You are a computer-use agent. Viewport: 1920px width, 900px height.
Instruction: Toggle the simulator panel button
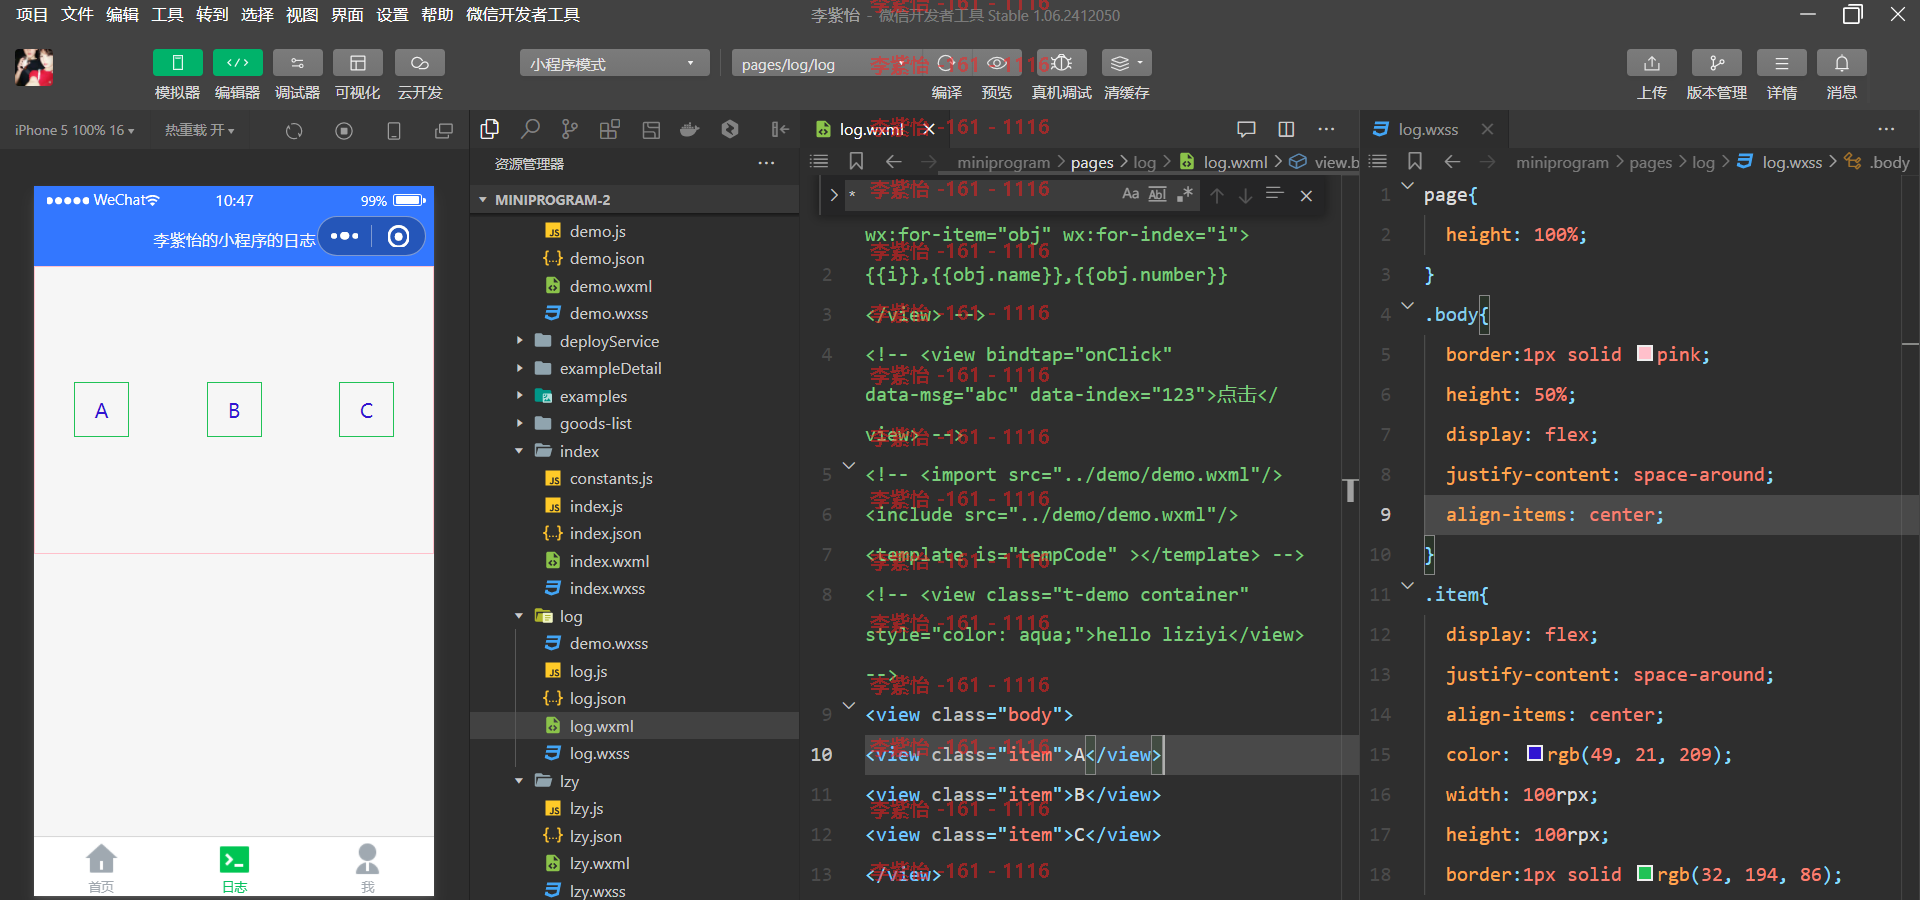tap(177, 63)
